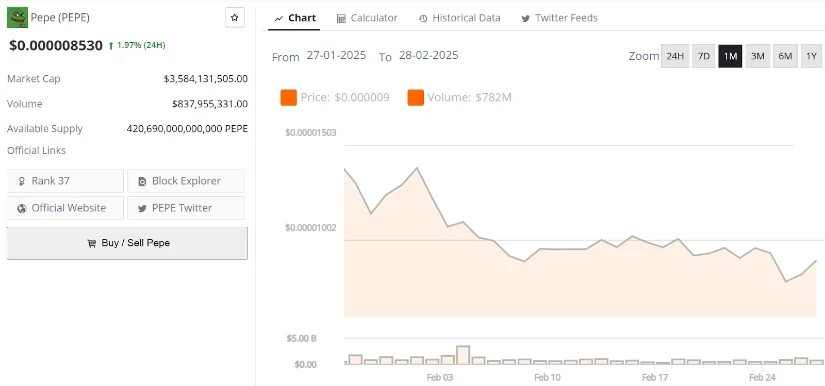Click the tallest volume bar after Feb 03
Viewport: 825px width, 386px height.
(463, 355)
